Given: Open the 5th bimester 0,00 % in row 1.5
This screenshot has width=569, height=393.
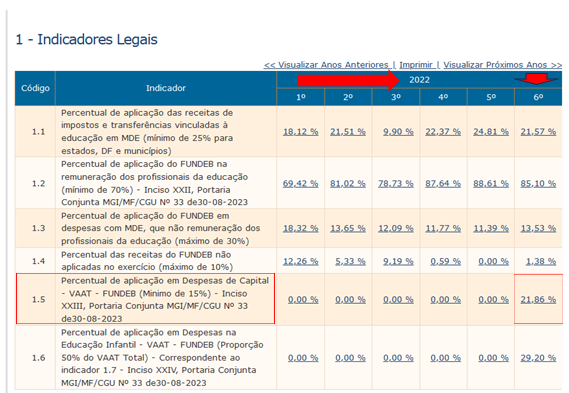Looking at the screenshot, I should click(493, 300).
